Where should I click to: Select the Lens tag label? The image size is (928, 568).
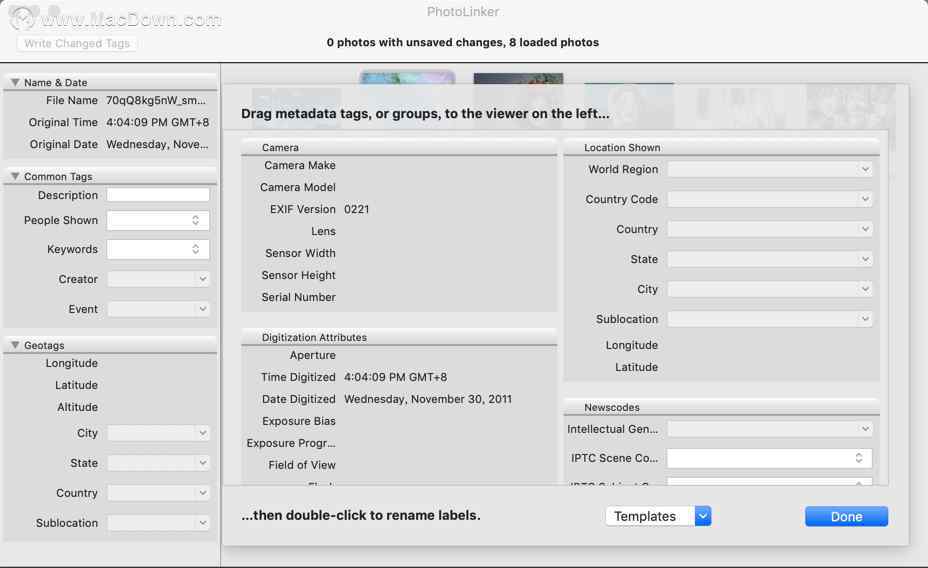pyautogui.click(x=323, y=231)
